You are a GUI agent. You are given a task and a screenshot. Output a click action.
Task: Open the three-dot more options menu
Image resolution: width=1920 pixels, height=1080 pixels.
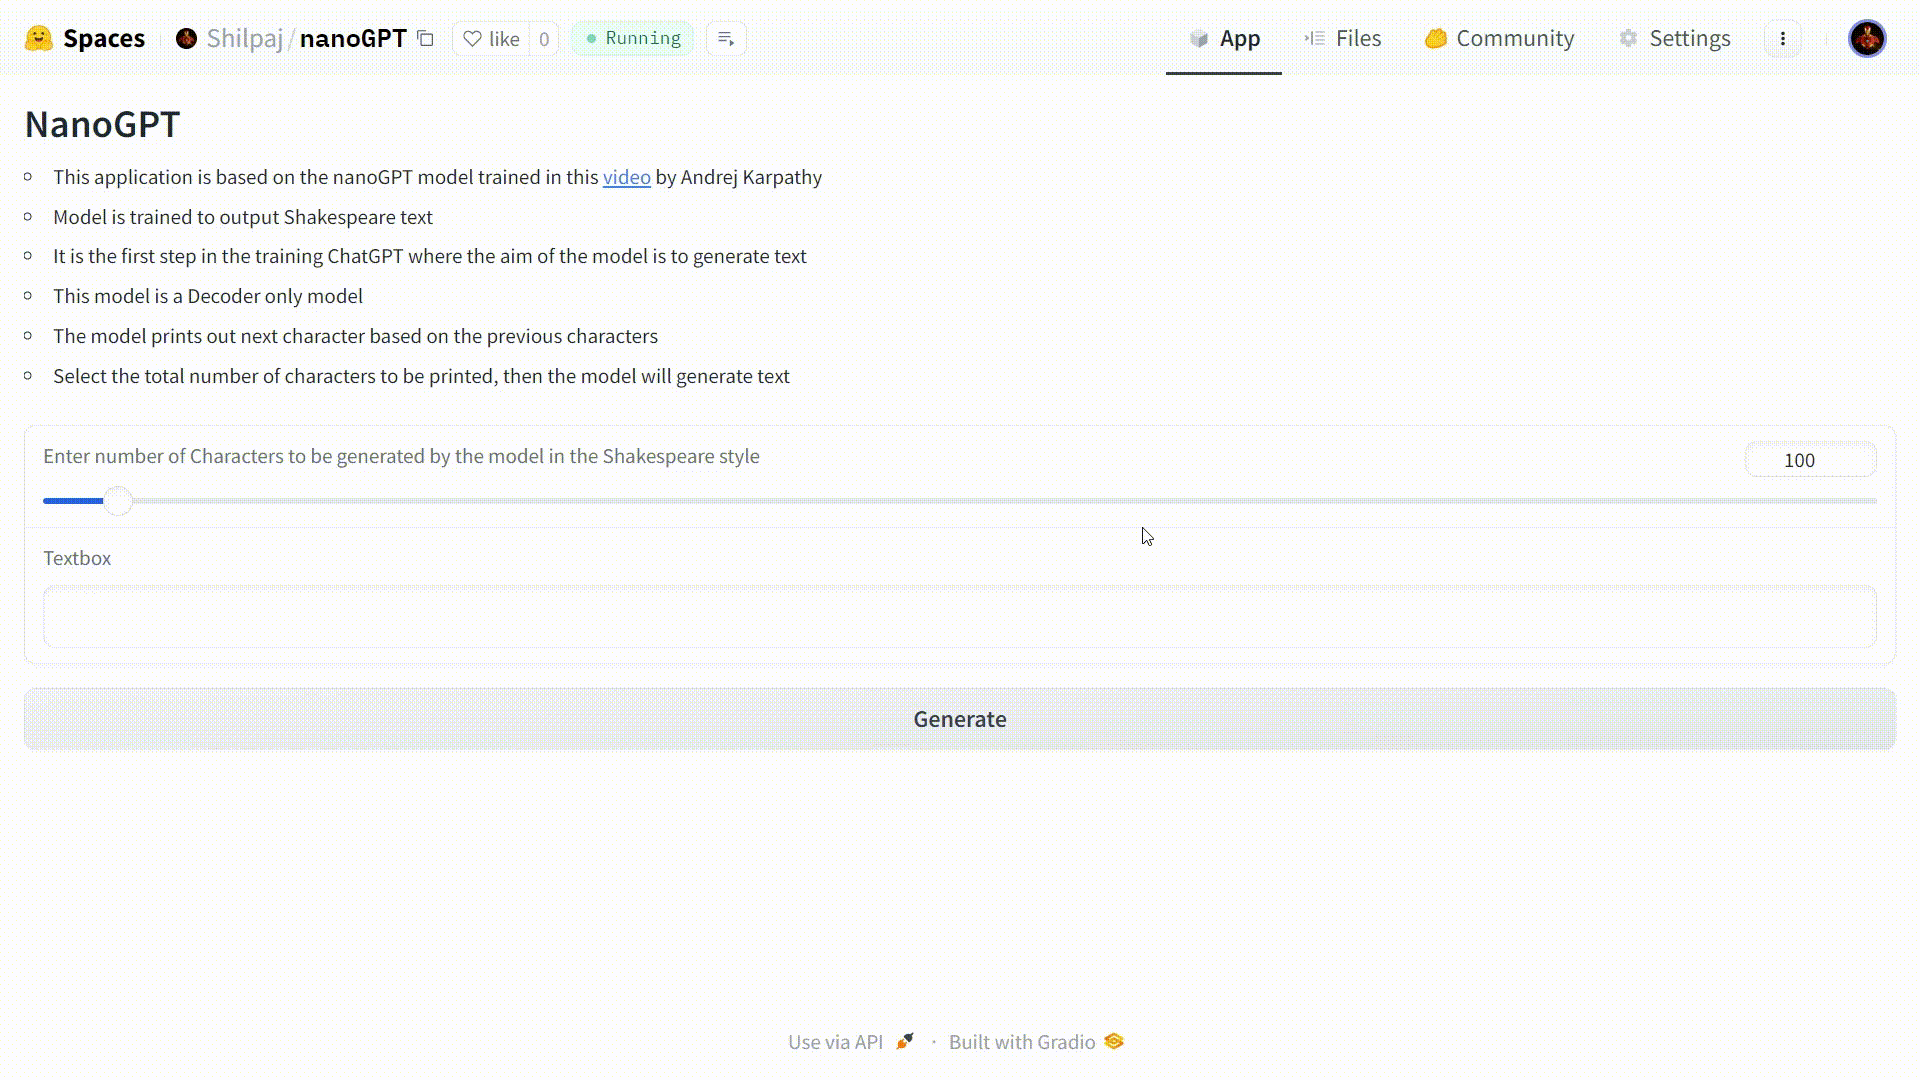(1782, 38)
